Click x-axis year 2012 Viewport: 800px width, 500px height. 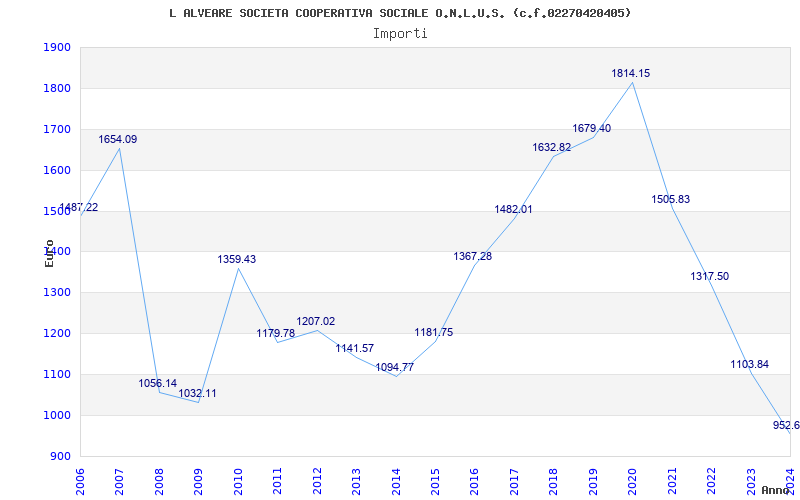[317, 481]
